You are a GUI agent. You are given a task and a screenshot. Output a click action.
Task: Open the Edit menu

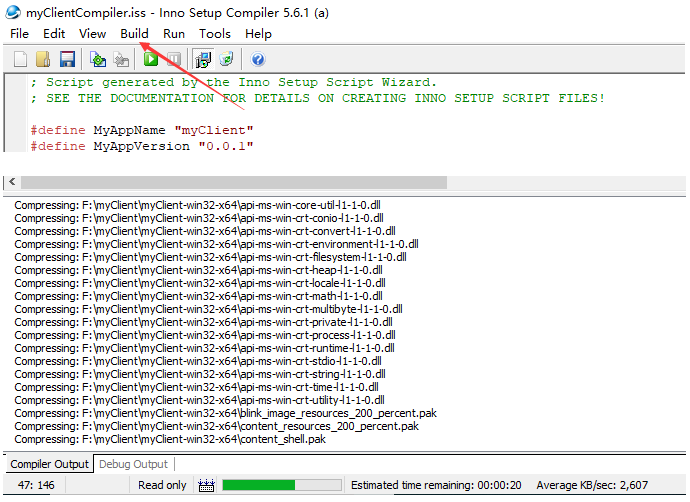click(54, 34)
